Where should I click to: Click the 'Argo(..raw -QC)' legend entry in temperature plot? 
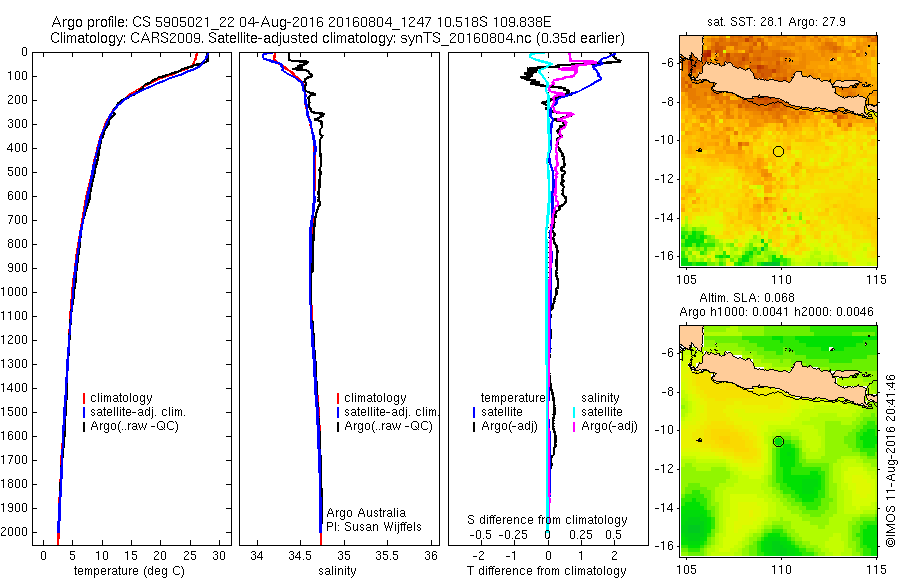pos(130,426)
